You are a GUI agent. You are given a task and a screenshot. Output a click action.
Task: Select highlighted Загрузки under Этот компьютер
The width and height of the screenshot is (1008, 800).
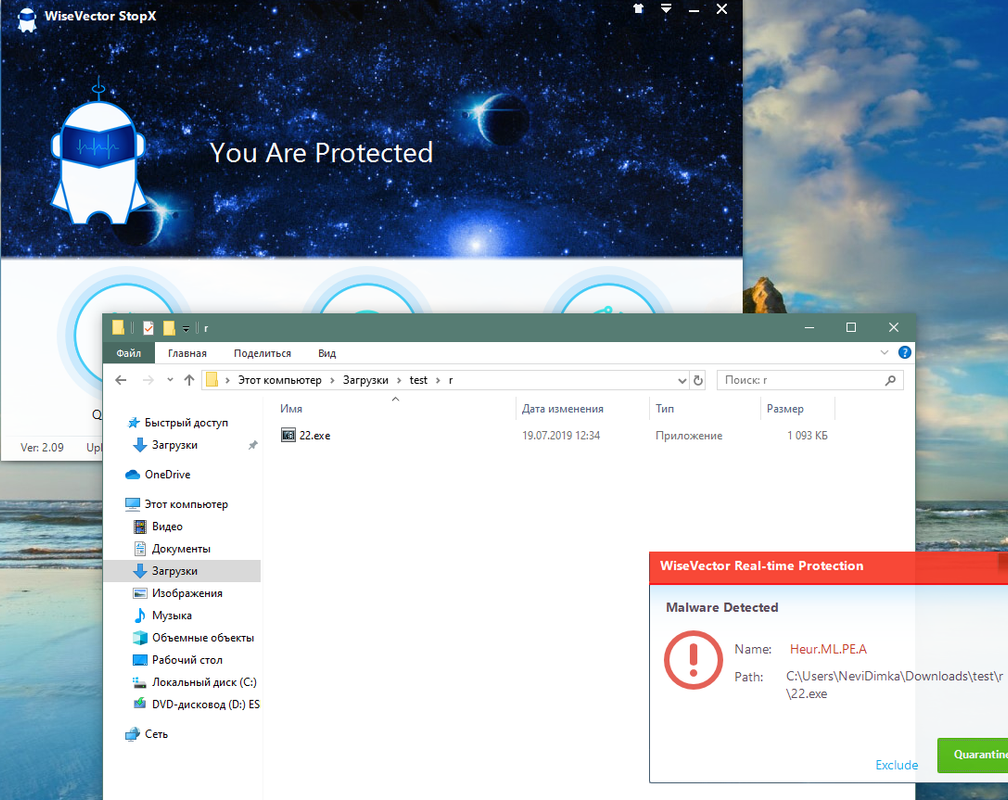(174, 571)
